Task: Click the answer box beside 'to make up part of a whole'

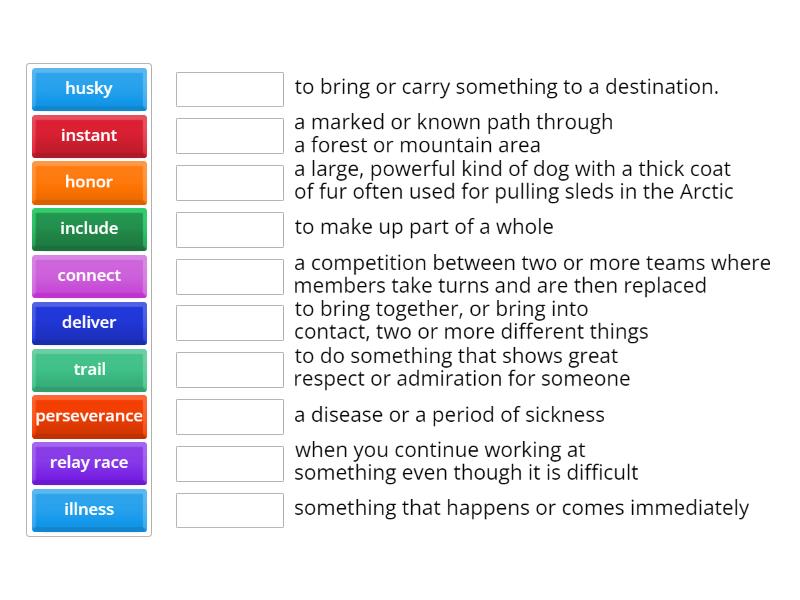Action: pyautogui.click(x=229, y=229)
